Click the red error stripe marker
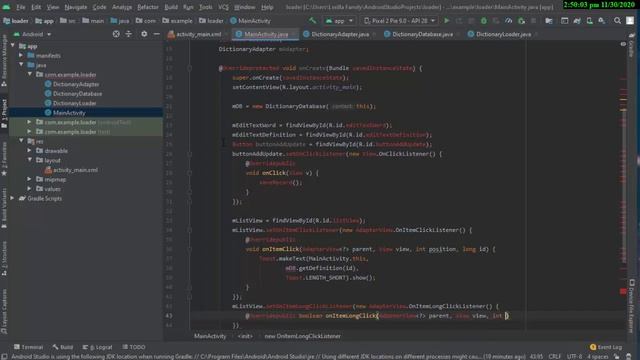Screen dimensions: 640x360 [623, 291]
